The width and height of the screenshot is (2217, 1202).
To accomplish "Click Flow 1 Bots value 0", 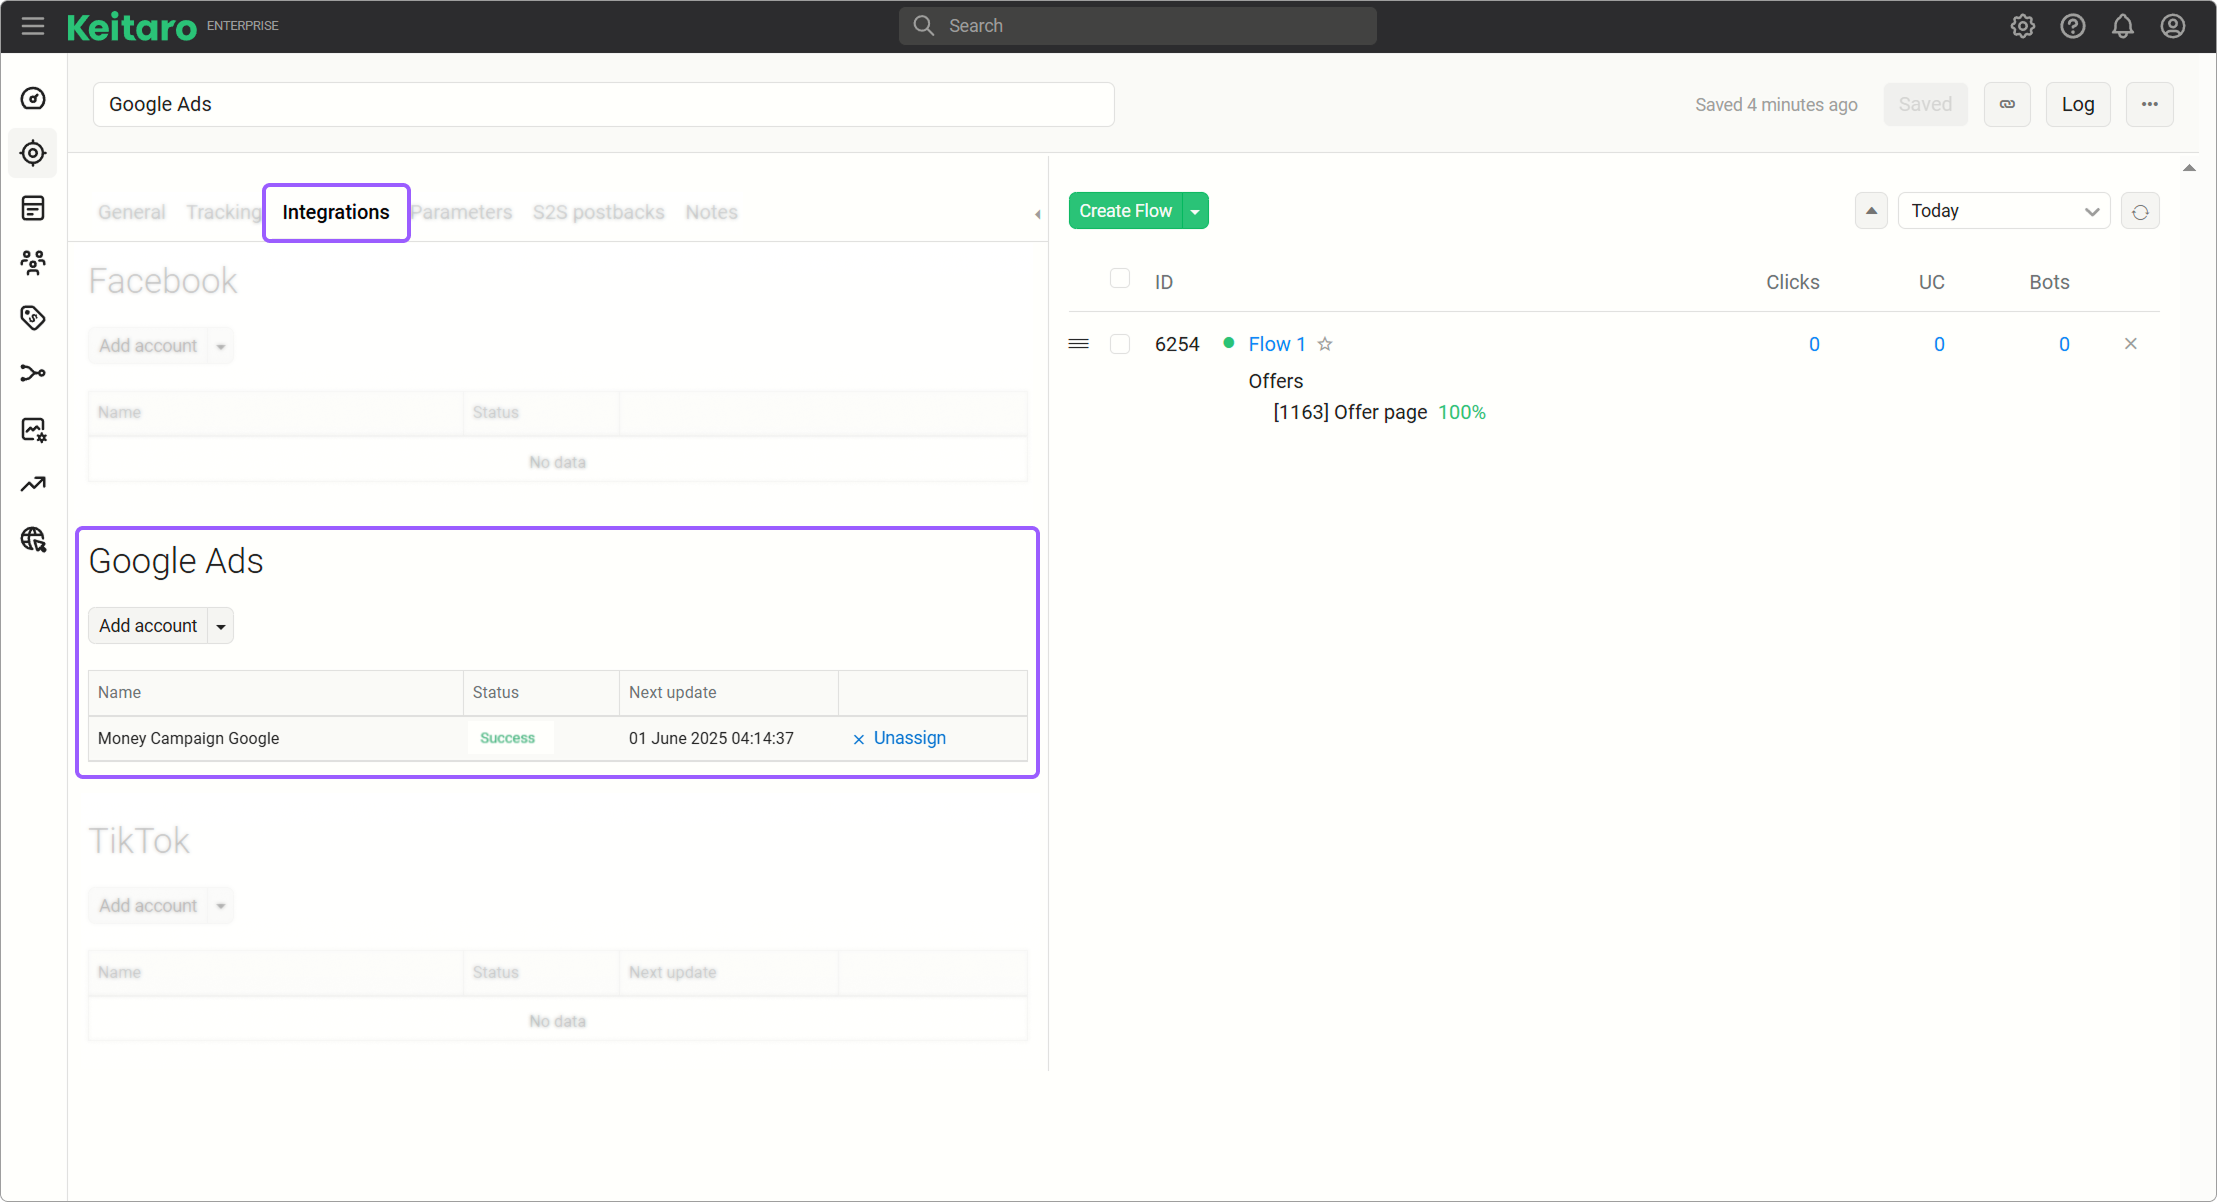I will click(2064, 344).
